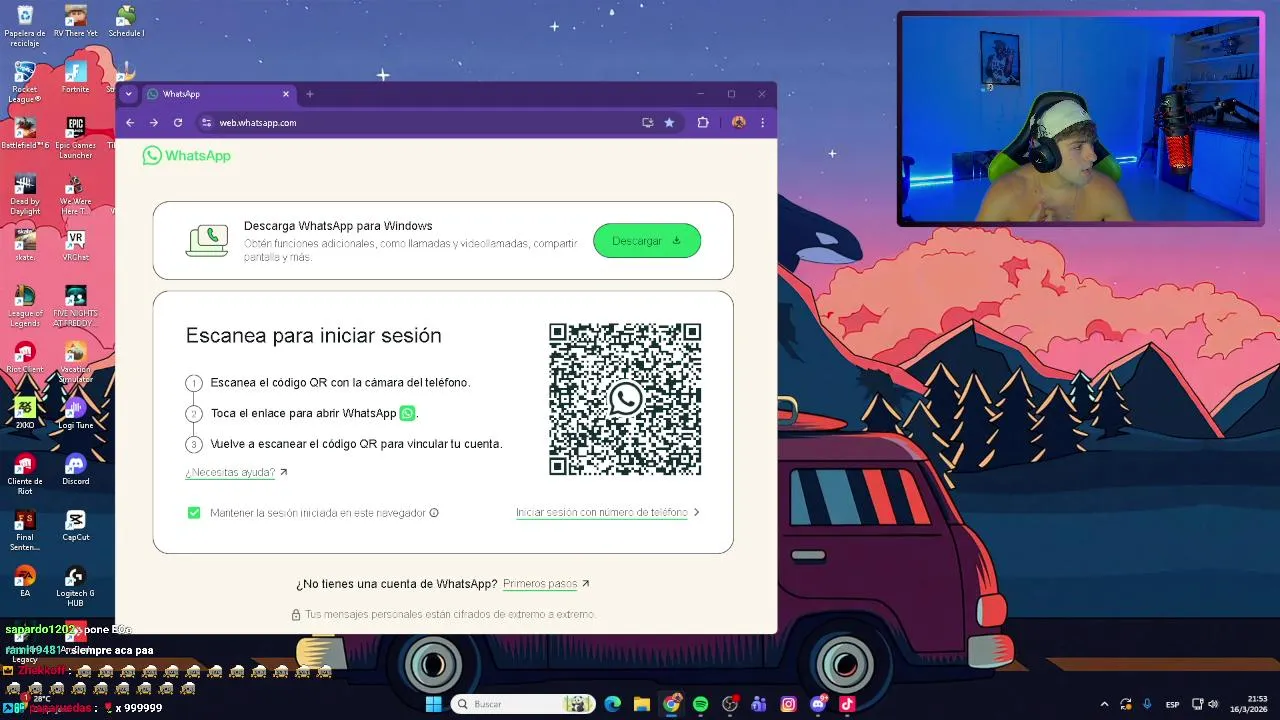Select Schedule I desktop shortcut
1280x720 pixels.
pos(126,22)
